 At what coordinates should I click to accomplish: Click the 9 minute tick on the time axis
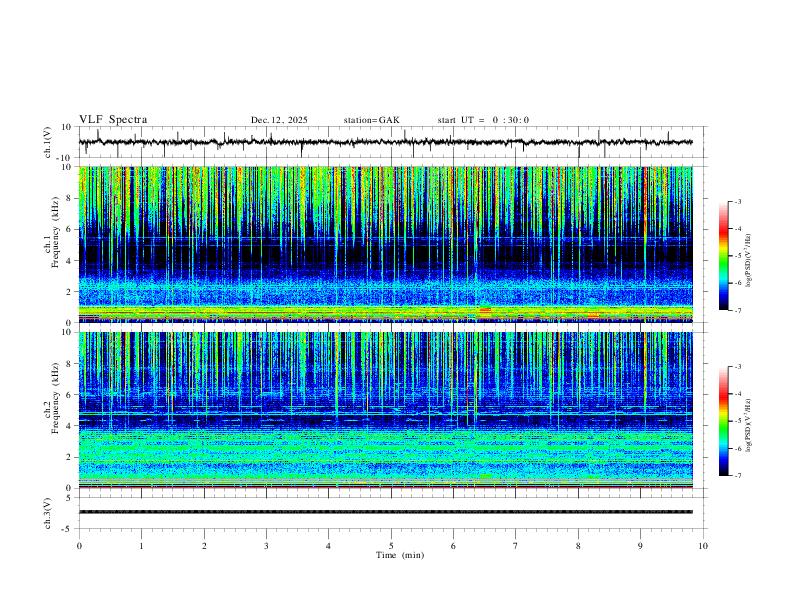(x=640, y=546)
